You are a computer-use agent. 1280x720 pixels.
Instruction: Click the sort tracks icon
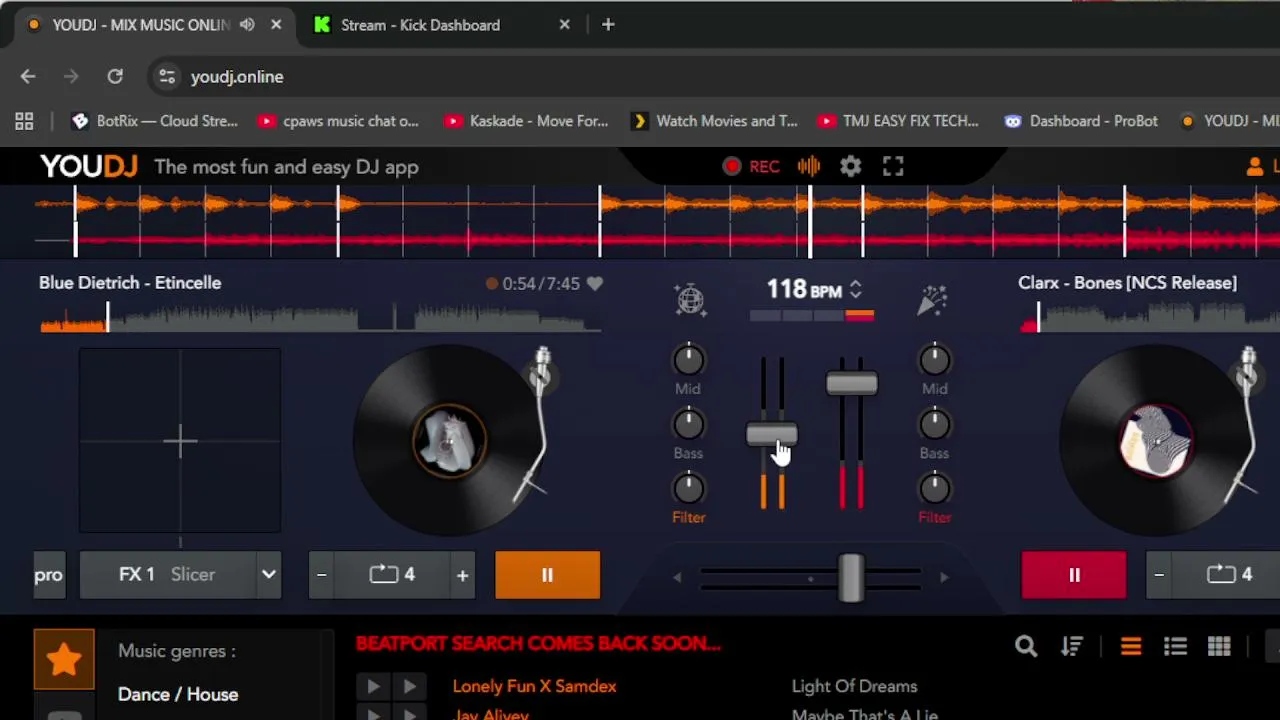coord(1072,647)
